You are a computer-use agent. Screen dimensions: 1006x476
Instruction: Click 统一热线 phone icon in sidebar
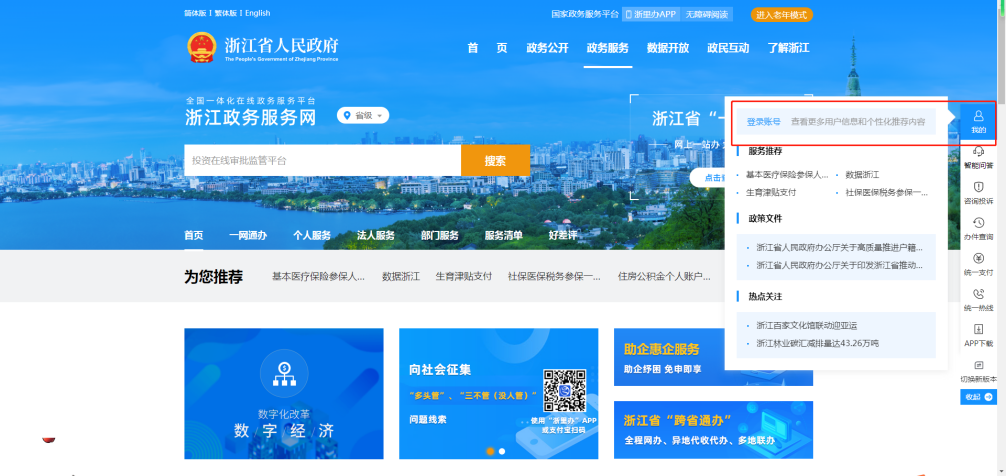pos(978,299)
